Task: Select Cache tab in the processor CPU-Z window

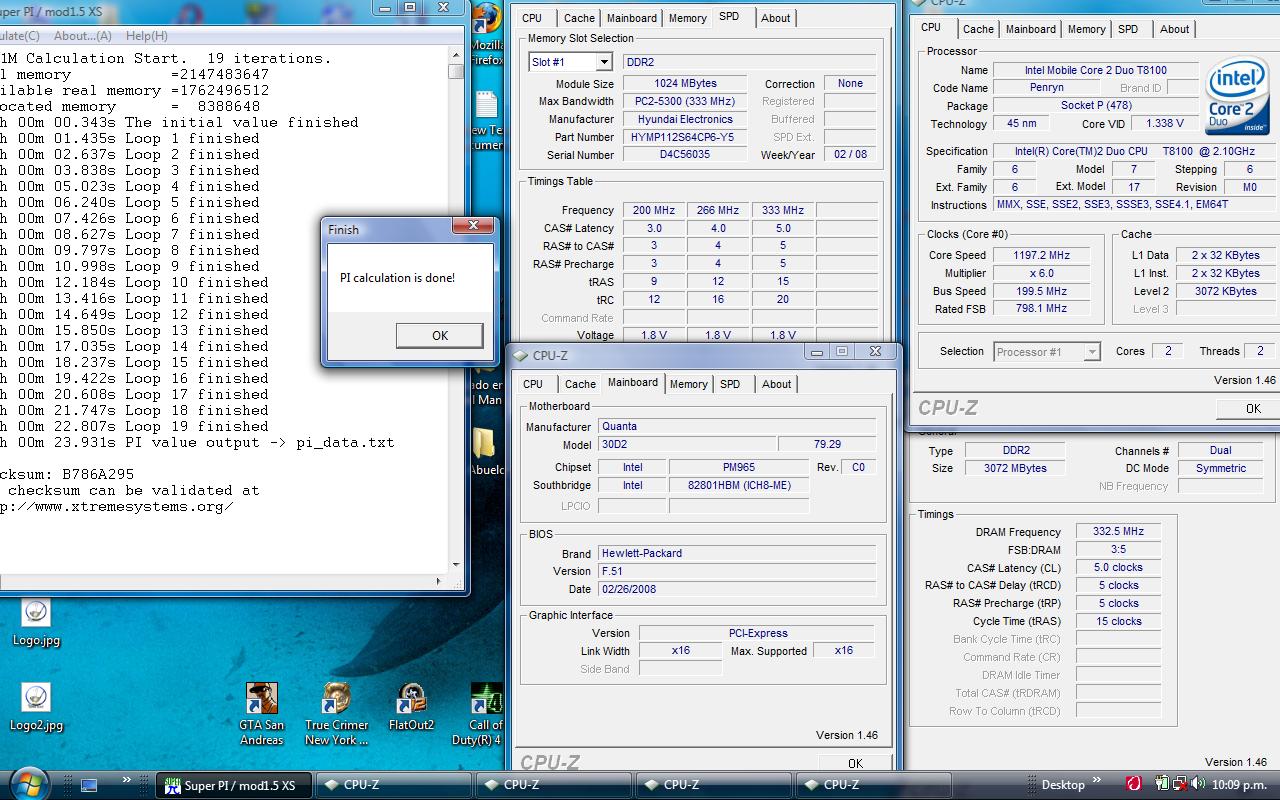Action: (979, 29)
